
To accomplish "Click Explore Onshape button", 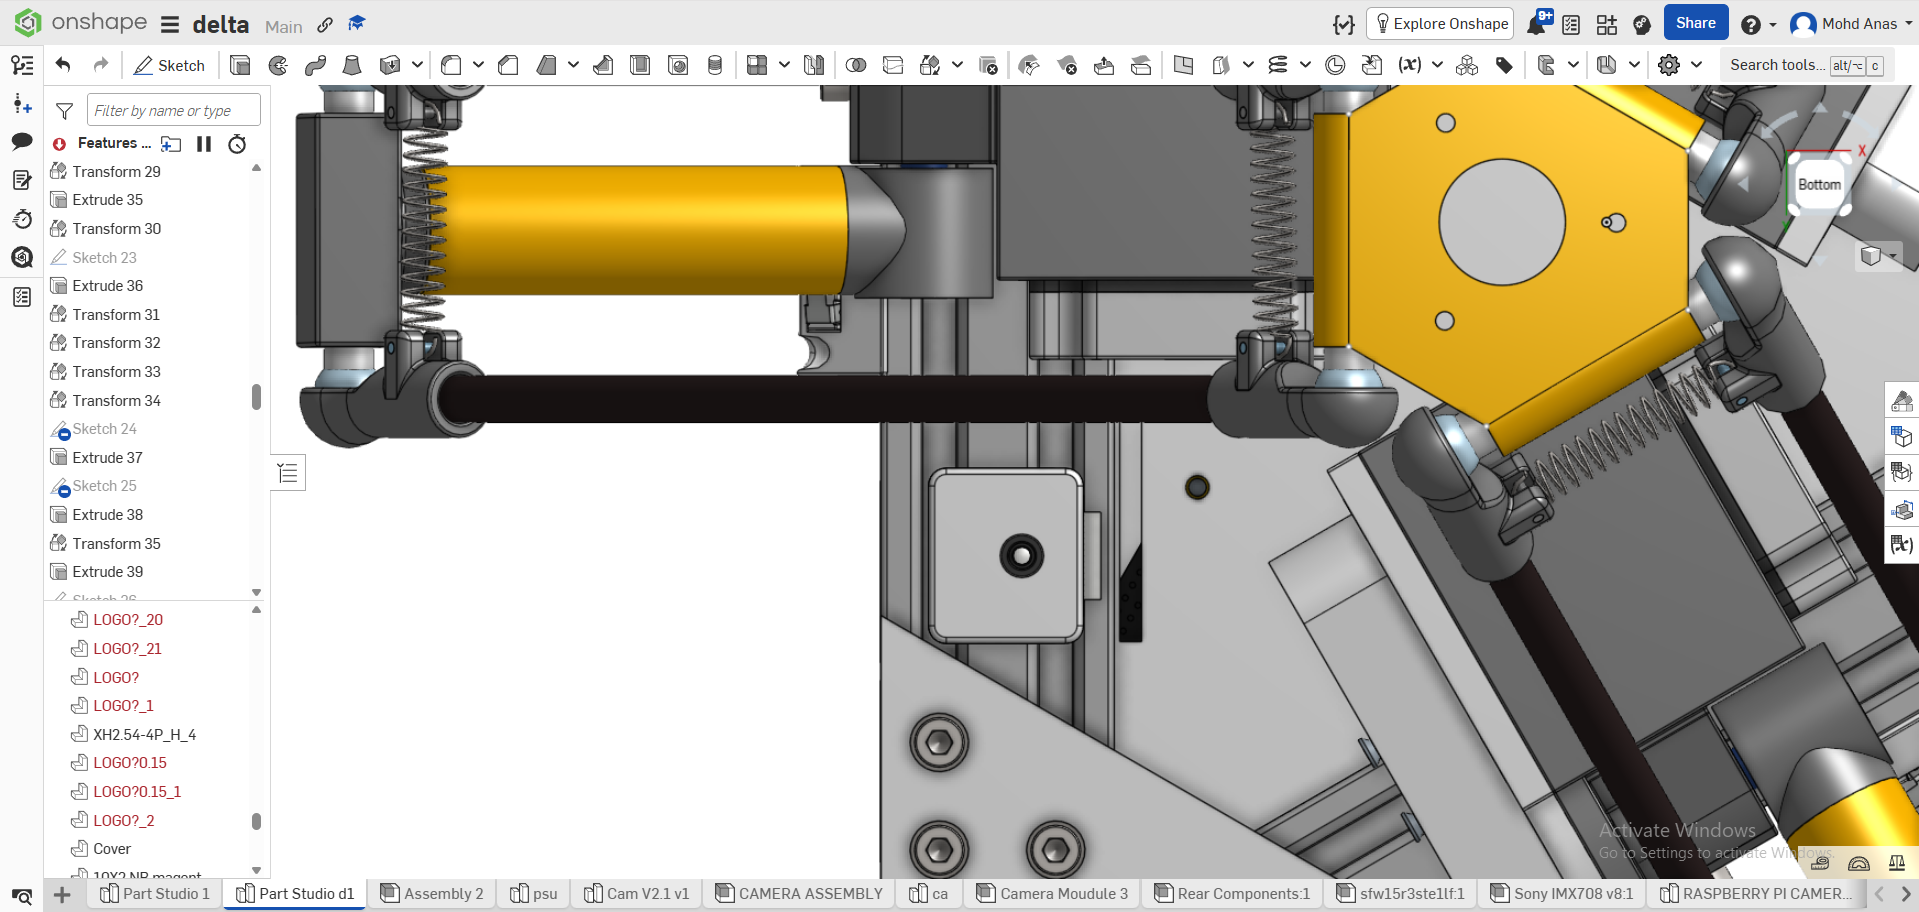I will click(x=1440, y=24).
